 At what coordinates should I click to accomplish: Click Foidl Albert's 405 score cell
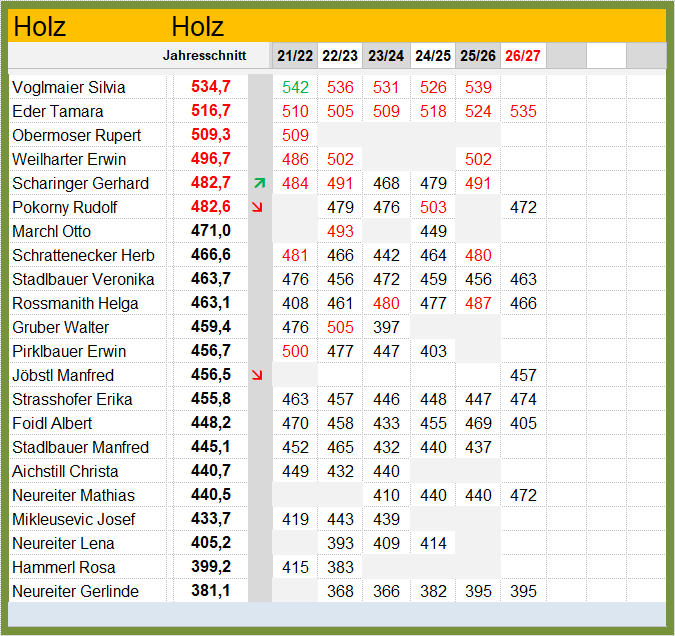click(x=523, y=423)
